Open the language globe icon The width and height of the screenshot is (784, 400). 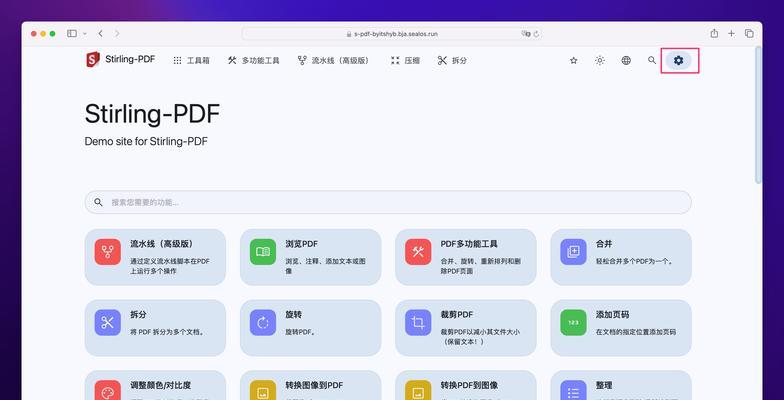click(626, 60)
